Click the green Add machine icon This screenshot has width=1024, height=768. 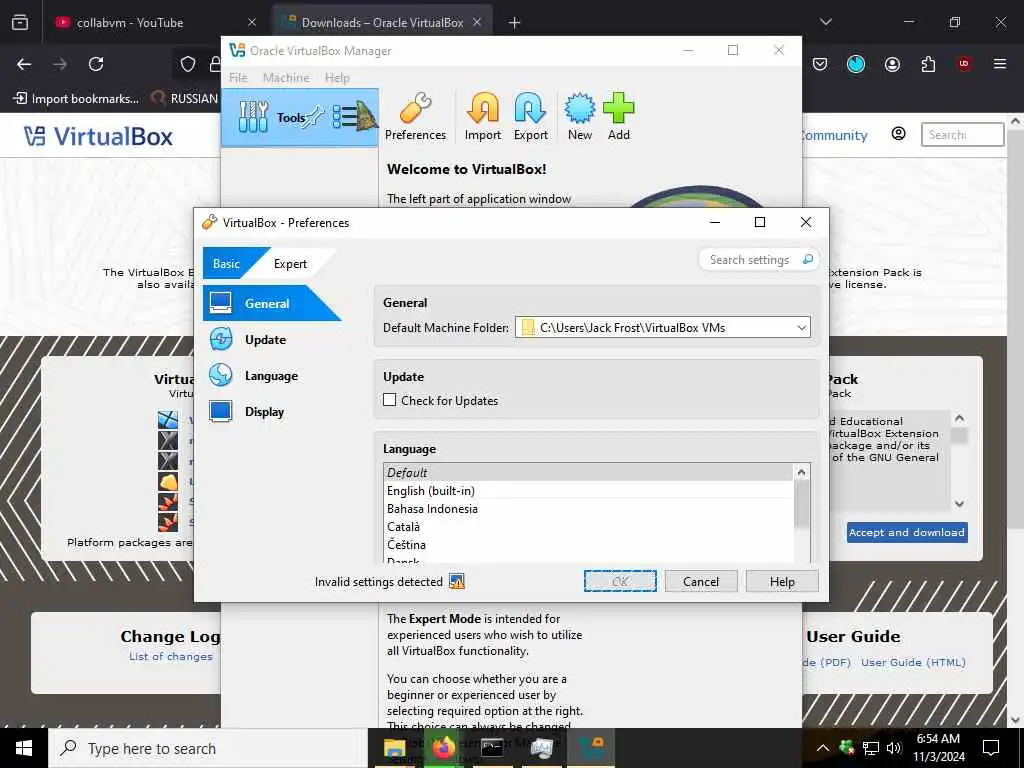coord(618,116)
